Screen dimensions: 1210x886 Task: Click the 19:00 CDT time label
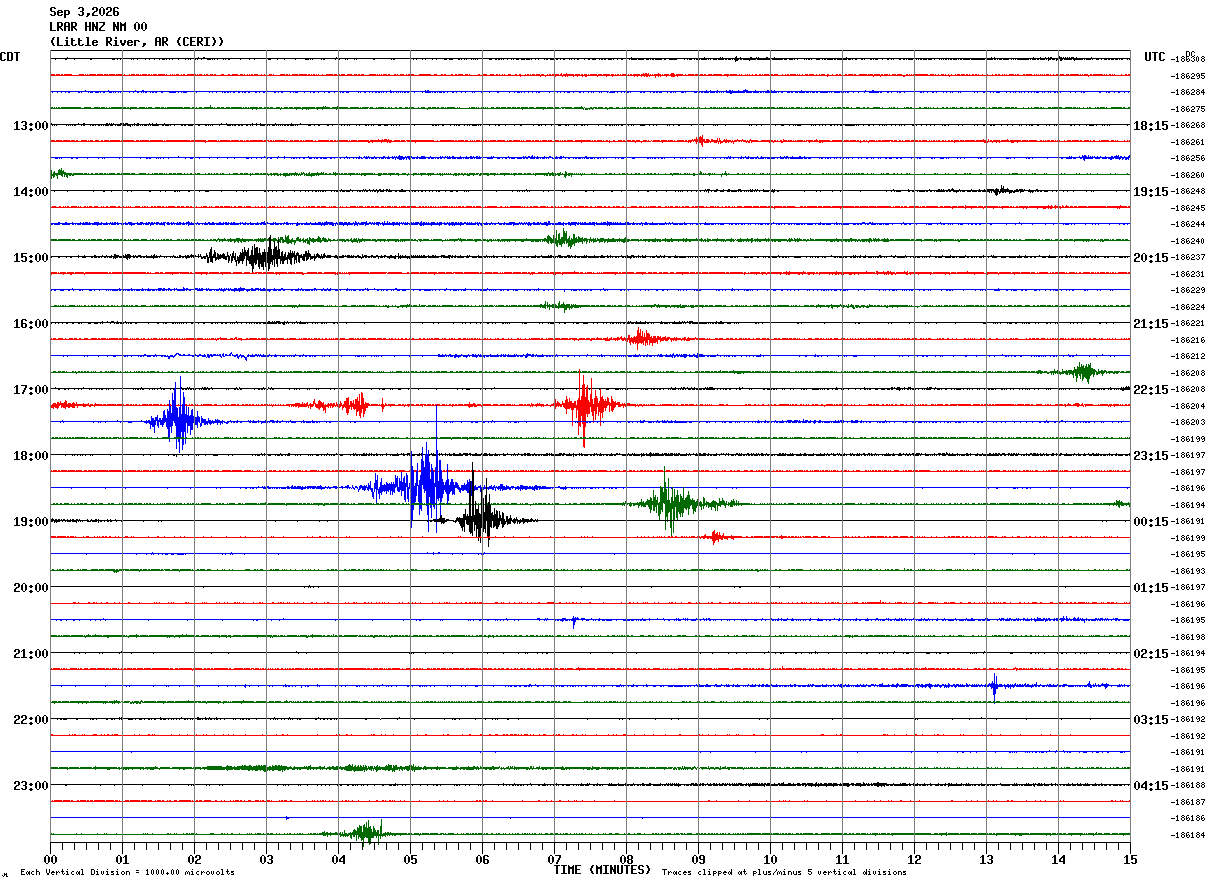coord(31,522)
